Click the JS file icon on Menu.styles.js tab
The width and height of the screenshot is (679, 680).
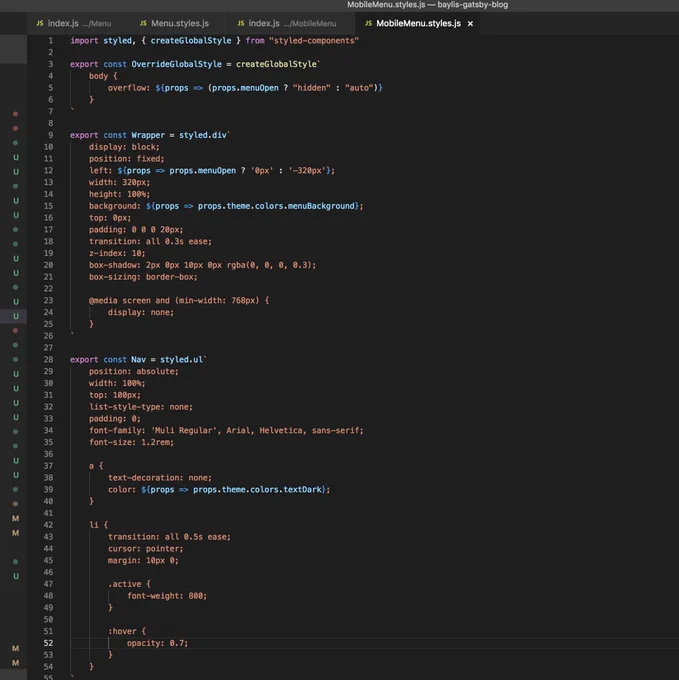[x=143, y=23]
